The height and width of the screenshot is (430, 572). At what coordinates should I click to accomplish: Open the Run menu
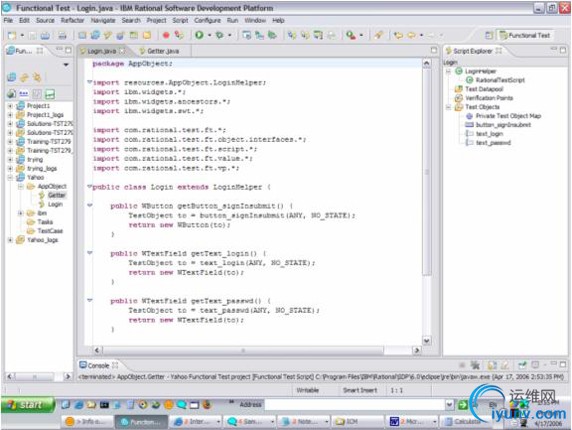(x=232, y=20)
